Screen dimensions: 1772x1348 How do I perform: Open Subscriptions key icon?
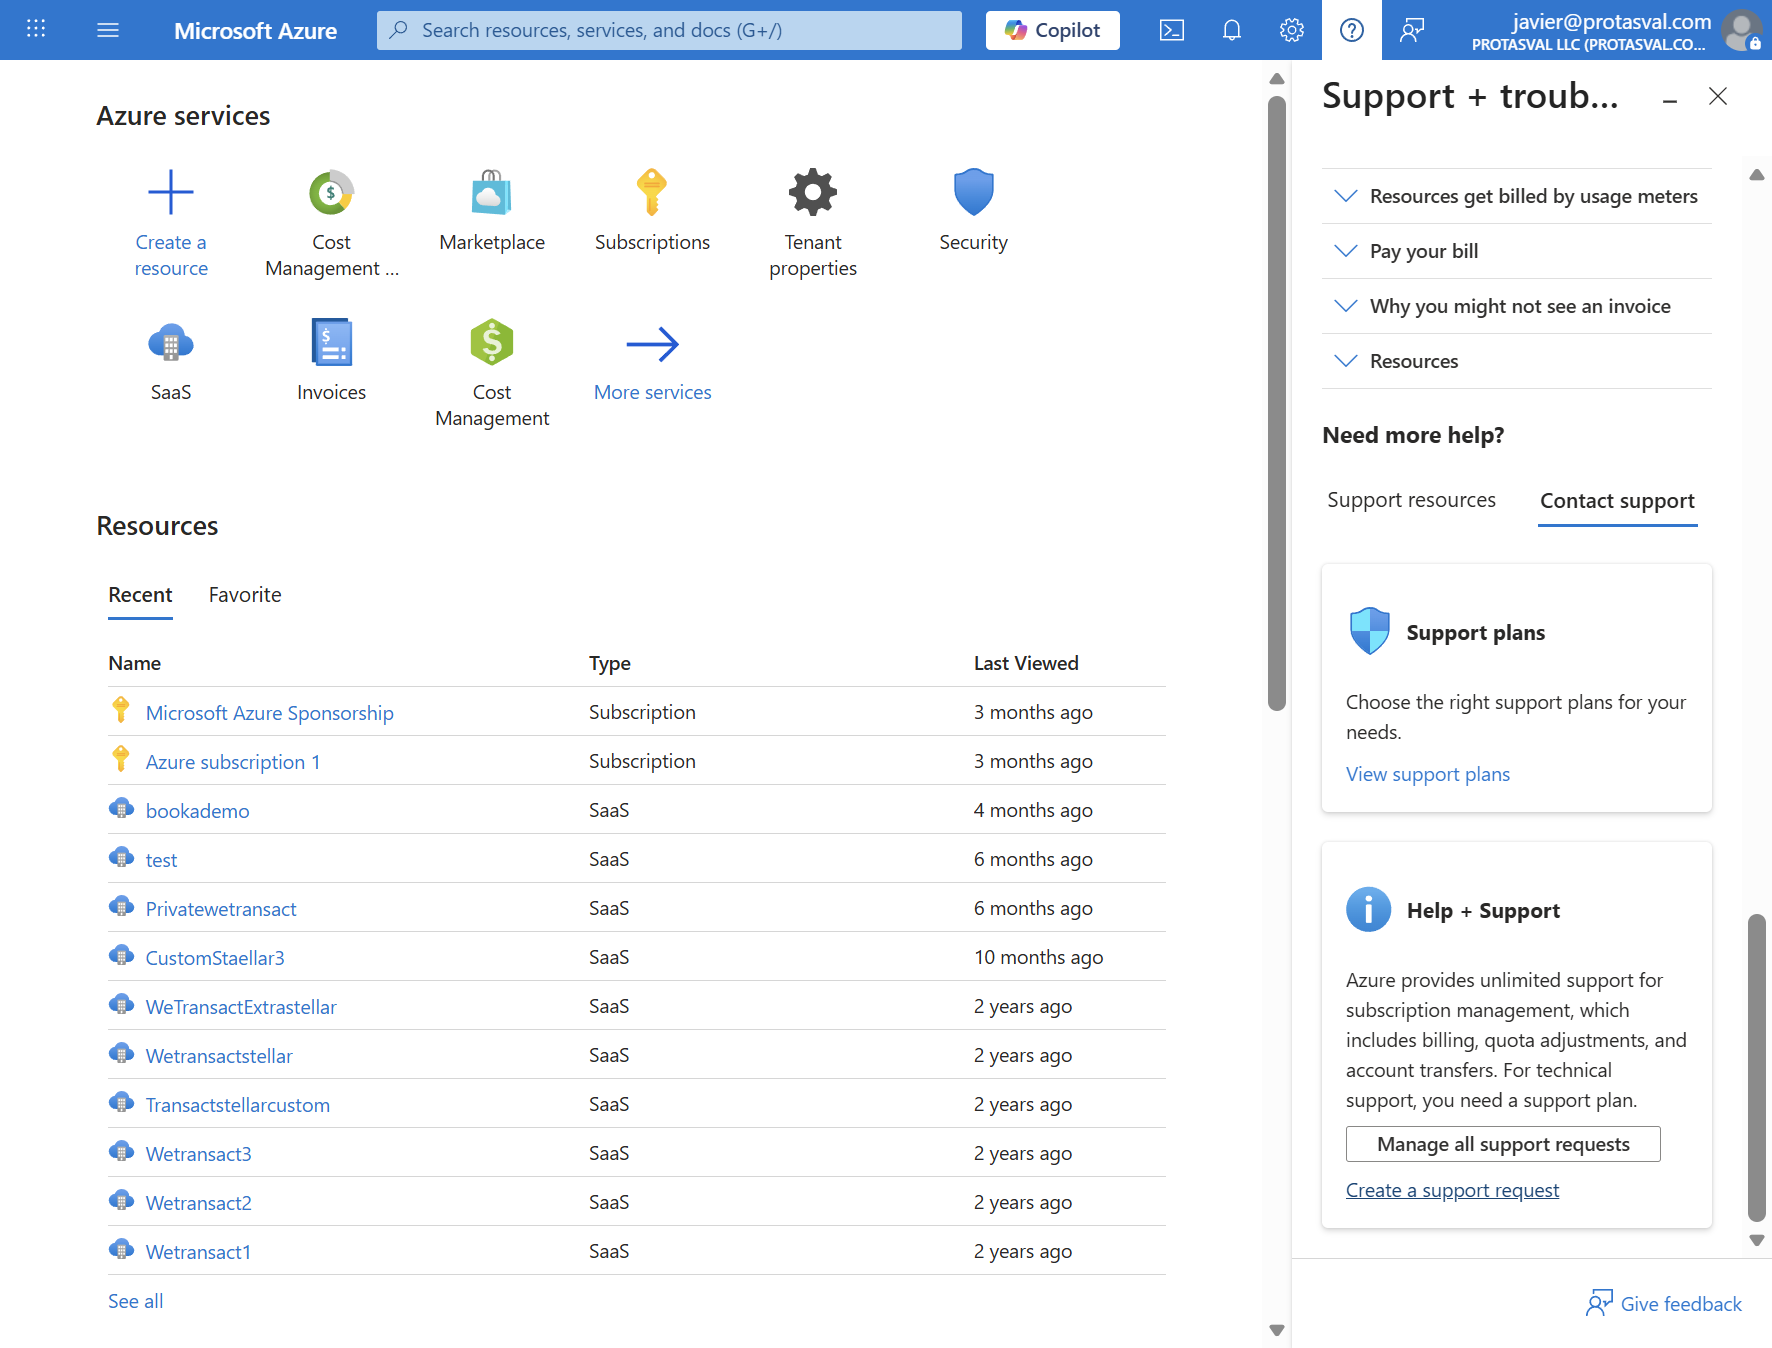[652, 192]
